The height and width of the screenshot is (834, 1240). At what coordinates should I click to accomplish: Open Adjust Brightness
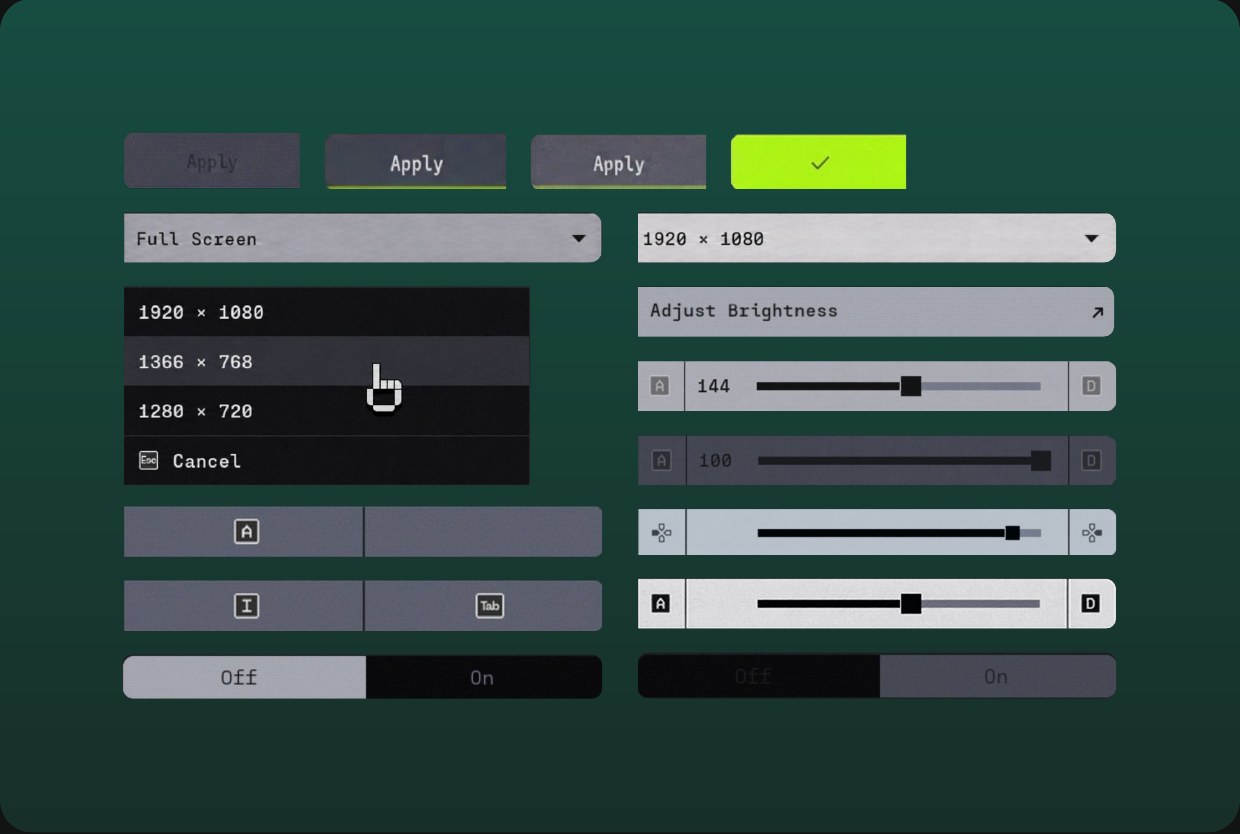click(x=876, y=311)
